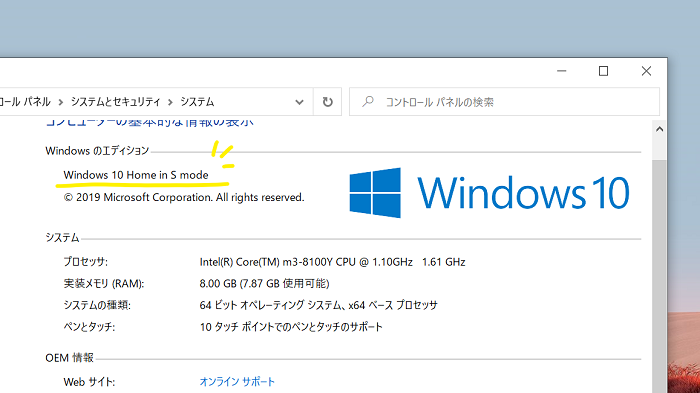Click the Windows 10 logo
Viewport: 700px width, 393px height.
489,193
